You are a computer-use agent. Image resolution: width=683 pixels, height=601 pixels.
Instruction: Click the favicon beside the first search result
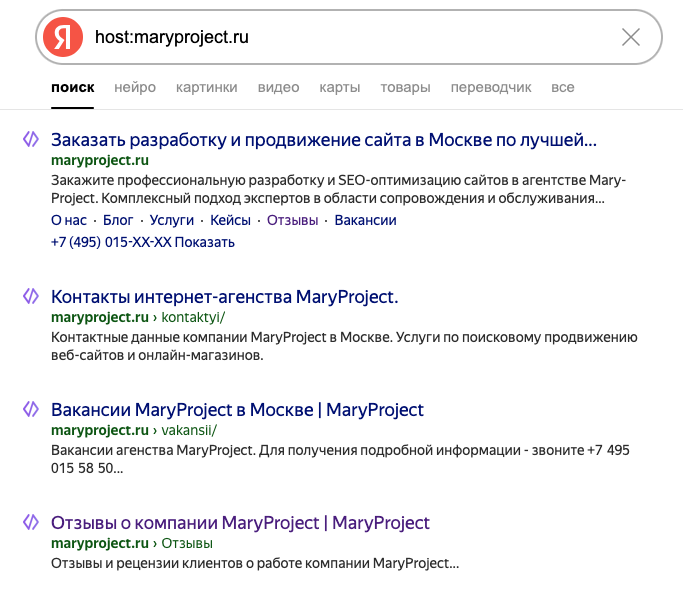pyautogui.click(x=30, y=139)
